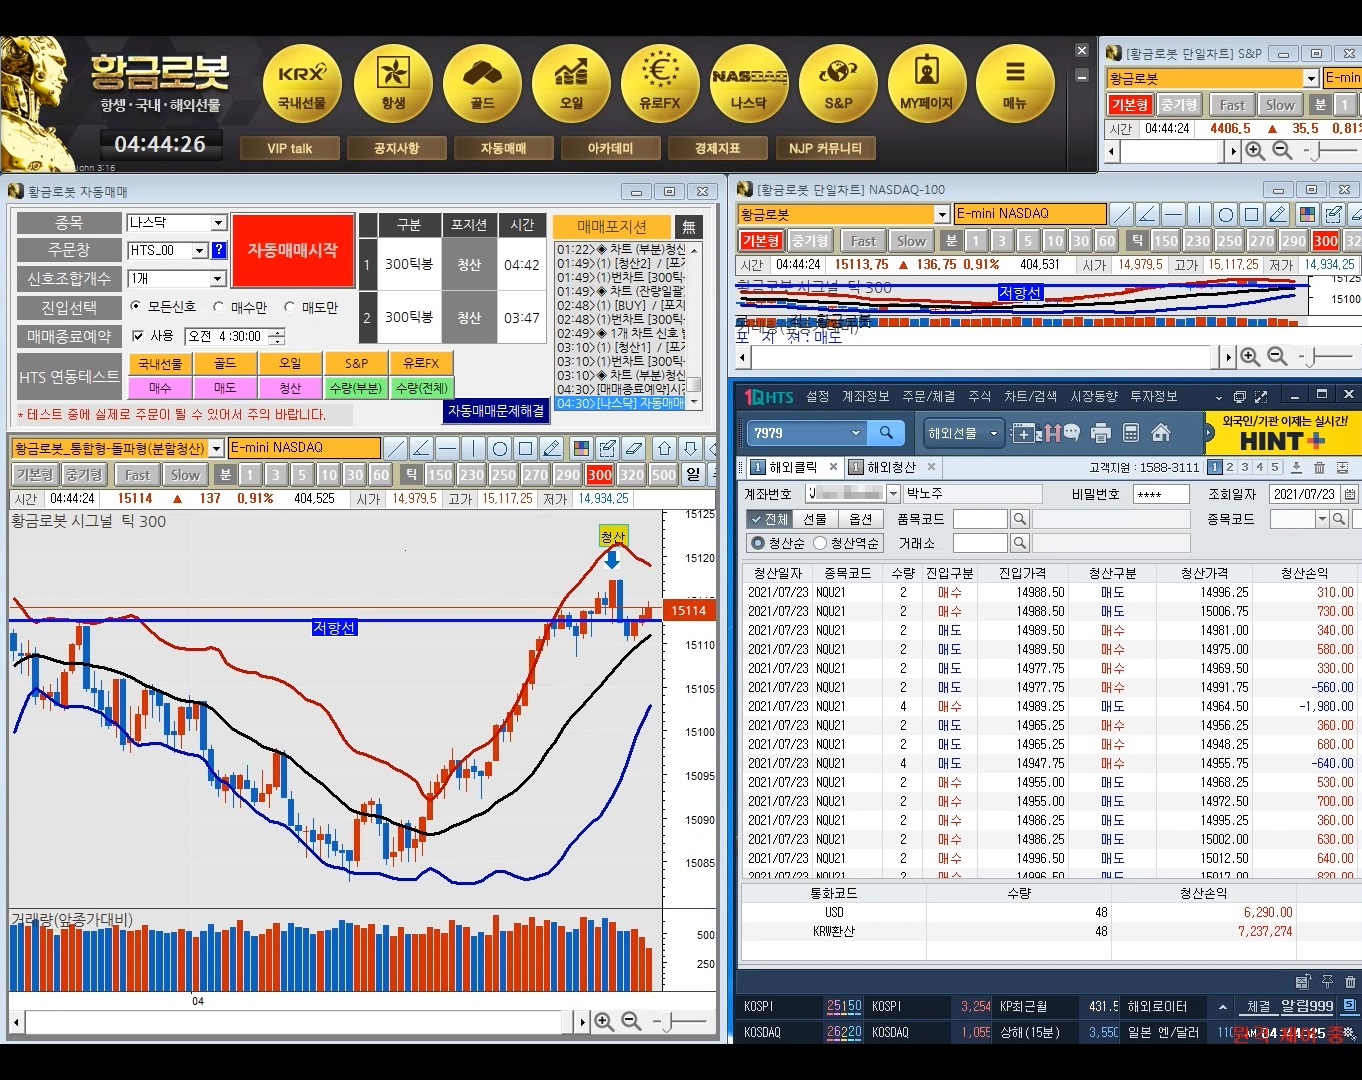
Task: Select trend line tool in main chart toolbar
Action: (396, 448)
